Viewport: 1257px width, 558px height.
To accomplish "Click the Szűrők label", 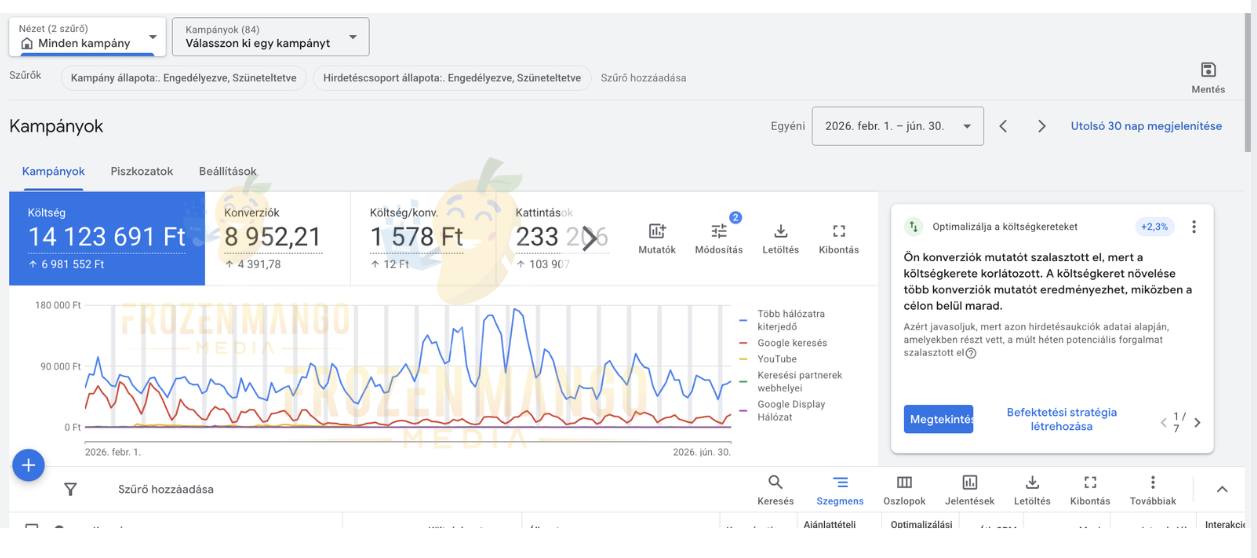I will [25, 75].
